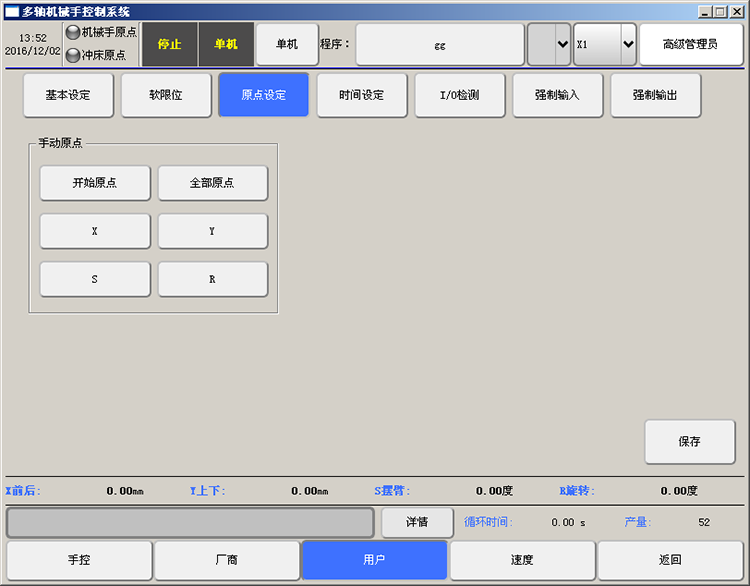Click the X axis origin button
The width and height of the screenshot is (750, 586).
[x=95, y=231]
